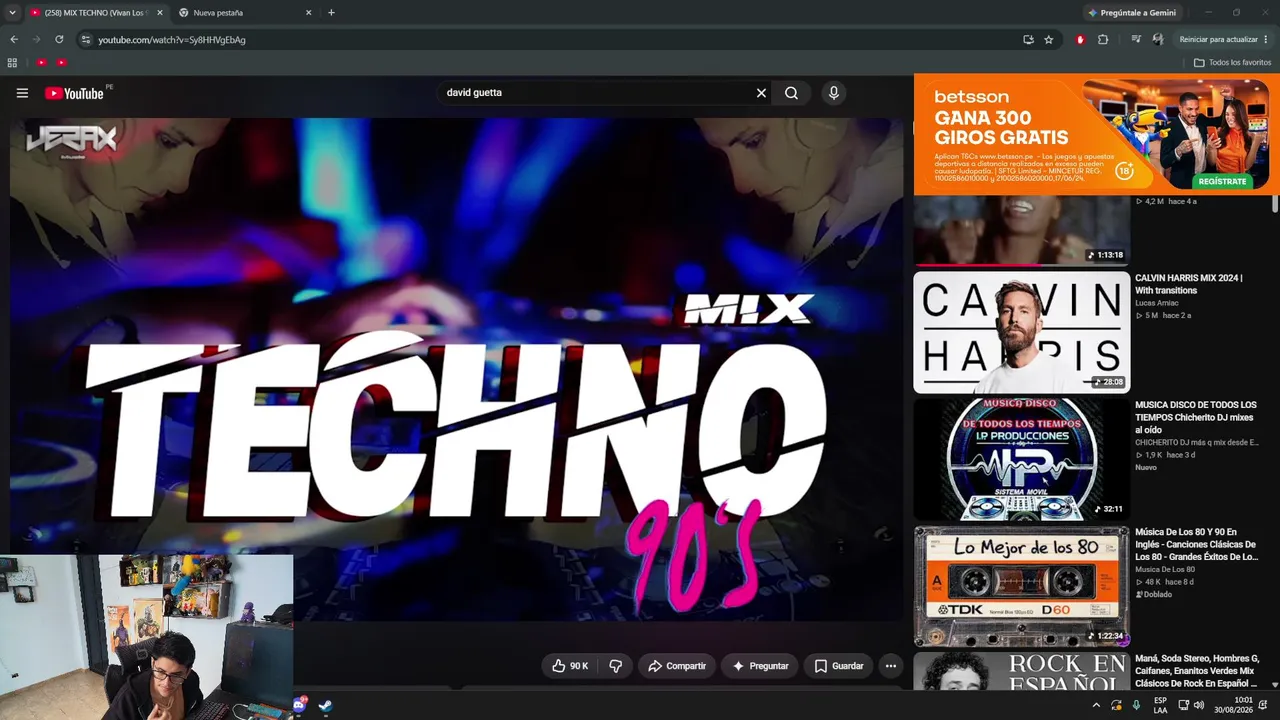Open the CALVIN HARRIS MIX 2024 thumbnail
Screen dimensions: 1280x720
click(1021, 332)
